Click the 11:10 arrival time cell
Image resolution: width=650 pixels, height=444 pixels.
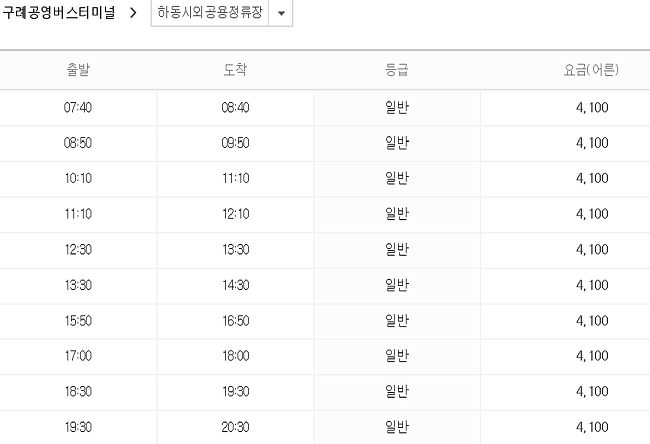pyautogui.click(x=235, y=178)
